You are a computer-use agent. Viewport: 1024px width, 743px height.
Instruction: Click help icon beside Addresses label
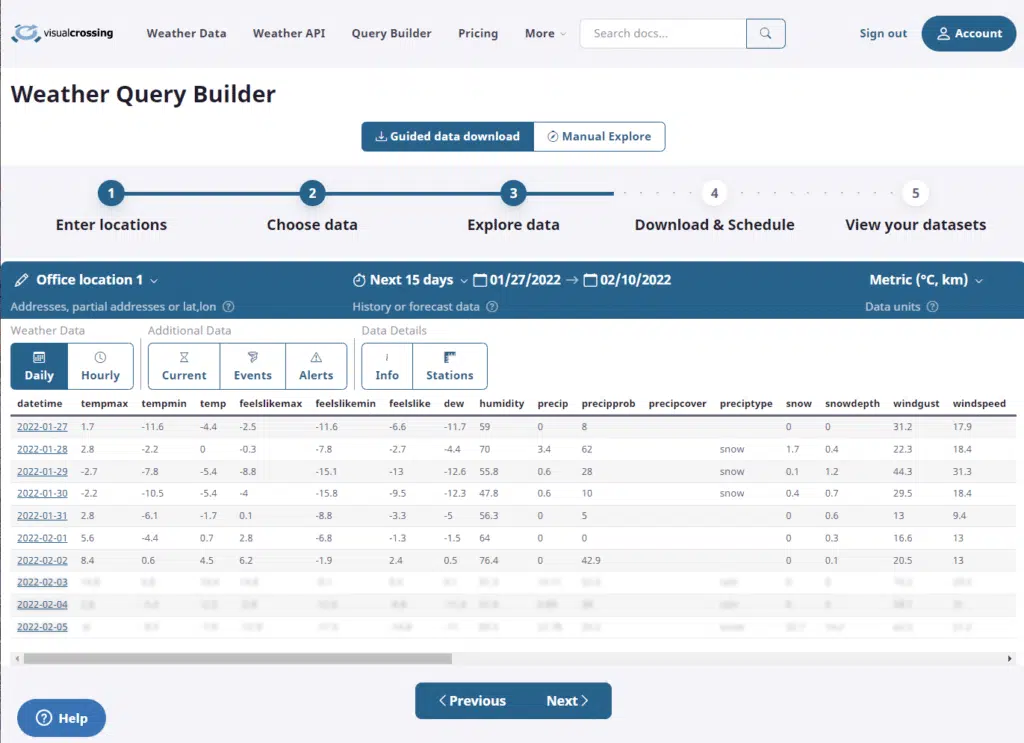[x=228, y=307]
